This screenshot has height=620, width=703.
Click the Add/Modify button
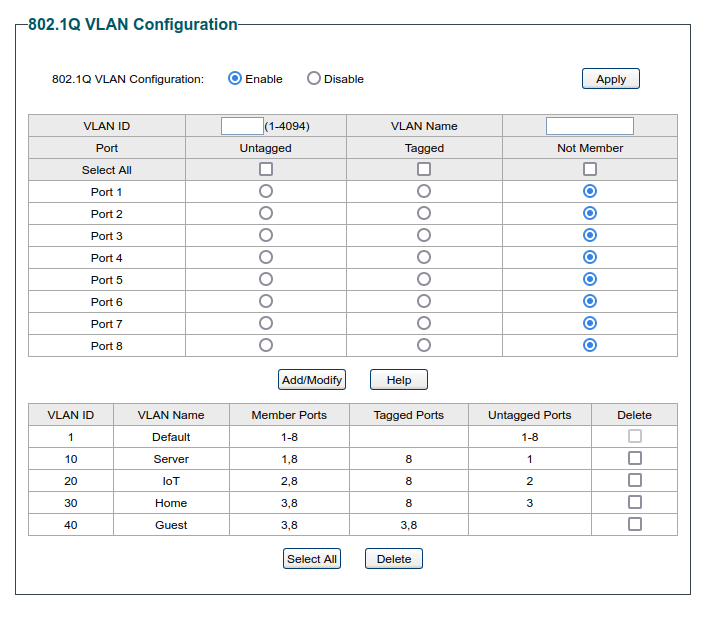[312, 380]
